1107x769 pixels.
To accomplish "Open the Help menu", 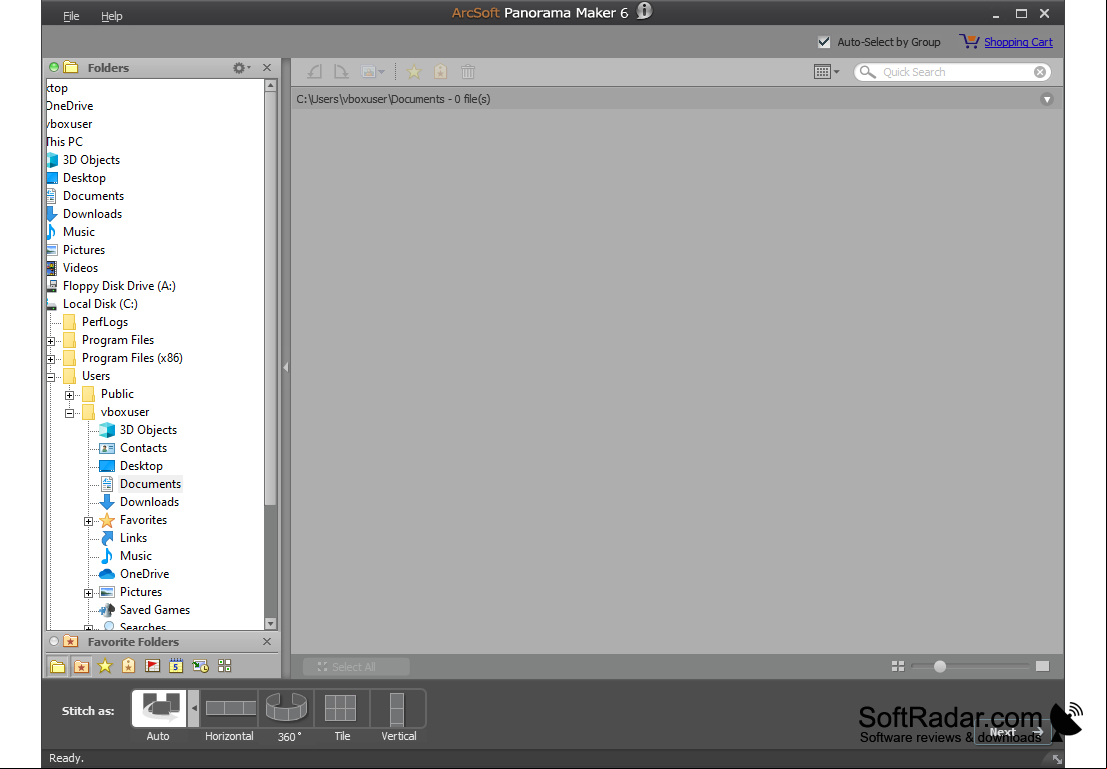I will [x=112, y=16].
